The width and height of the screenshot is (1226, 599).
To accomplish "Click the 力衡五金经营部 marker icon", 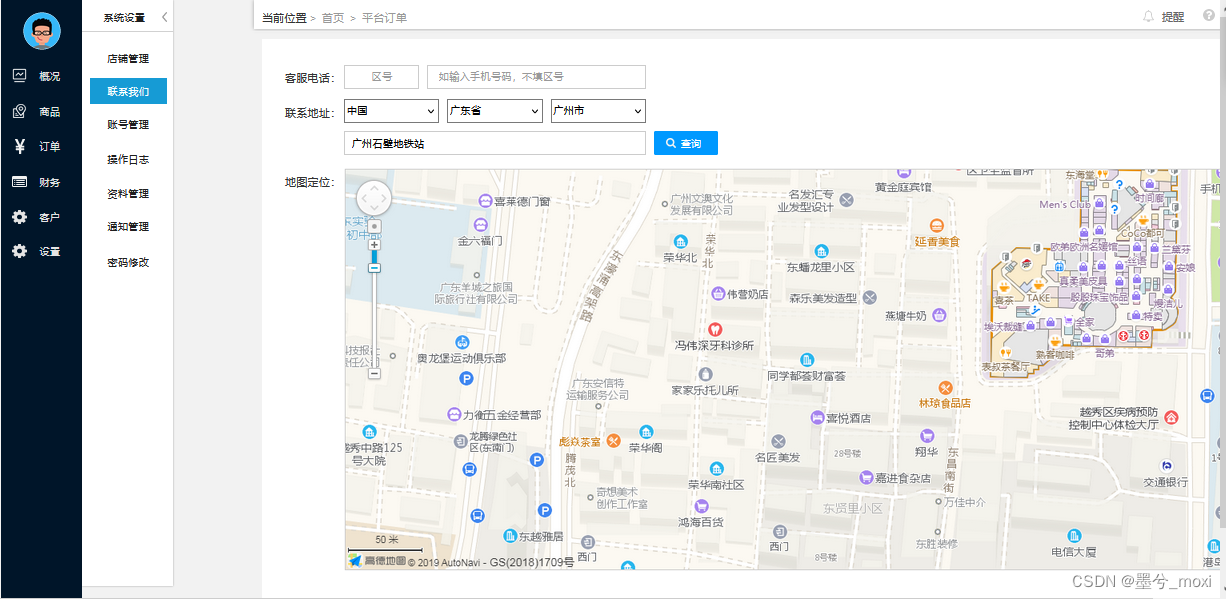I will pyautogui.click(x=453, y=414).
